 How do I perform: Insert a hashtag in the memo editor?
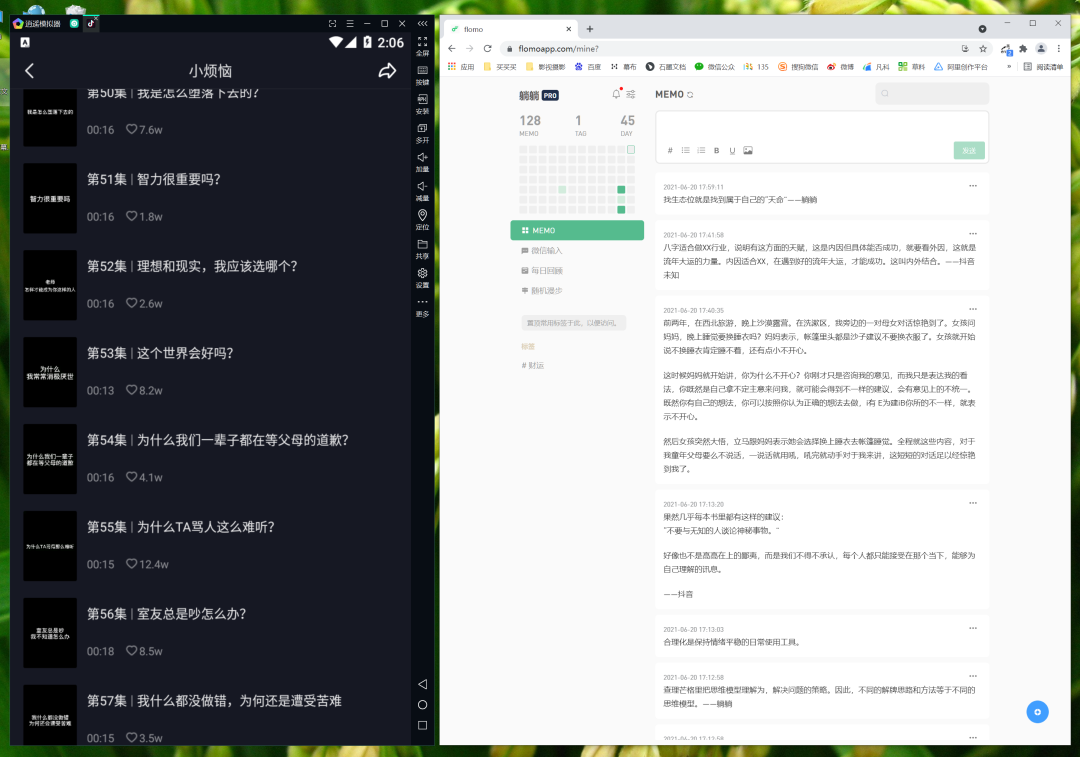(x=670, y=150)
